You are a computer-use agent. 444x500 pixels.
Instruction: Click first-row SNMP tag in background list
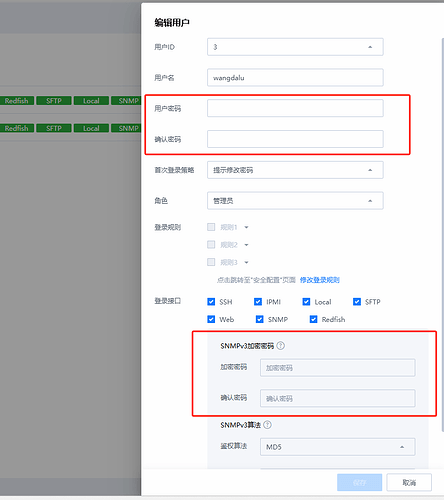(x=126, y=101)
